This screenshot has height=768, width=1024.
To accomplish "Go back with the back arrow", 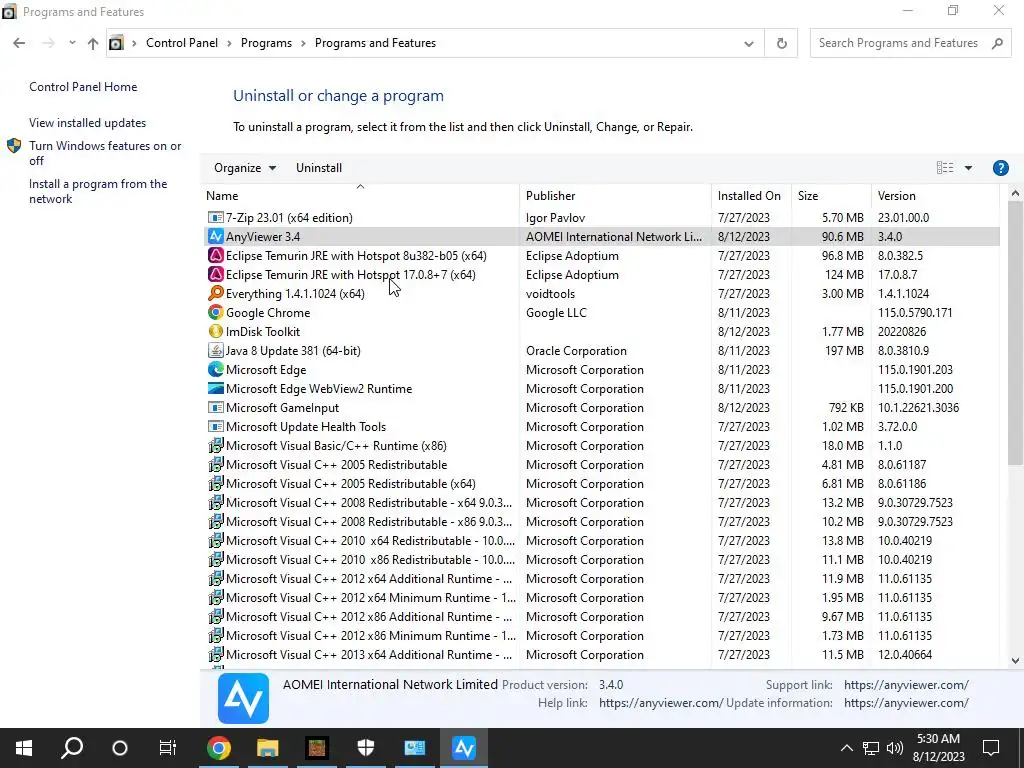I will [19, 43].
